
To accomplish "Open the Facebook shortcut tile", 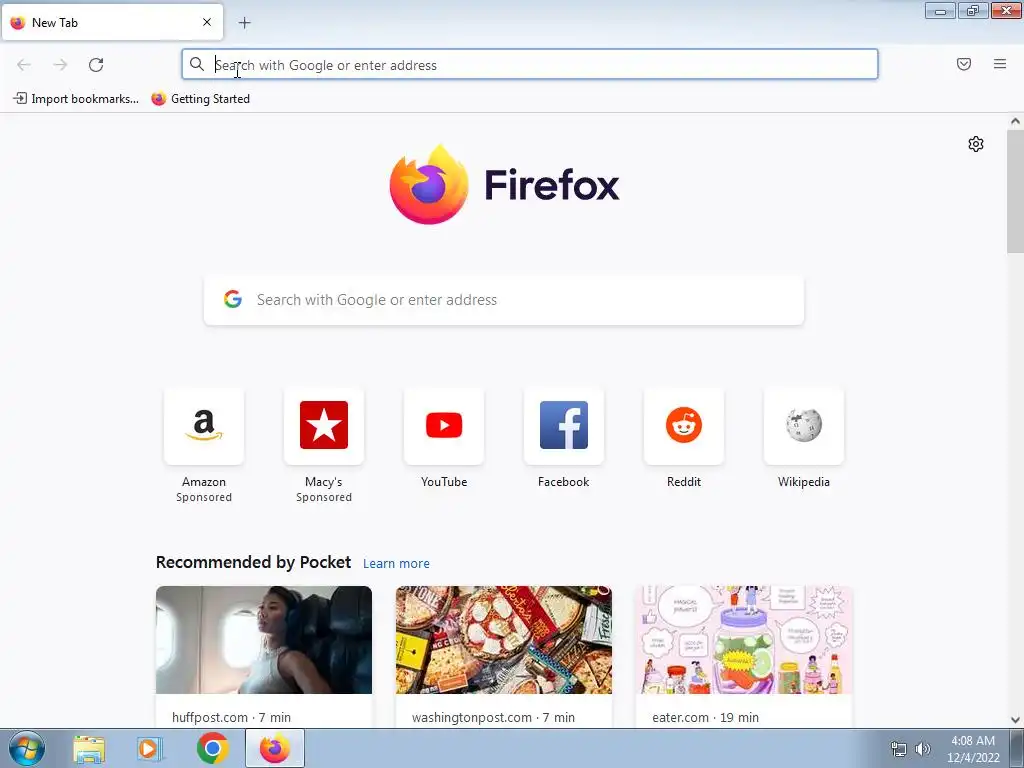I will pyautogui.click(x=564, y=426).
